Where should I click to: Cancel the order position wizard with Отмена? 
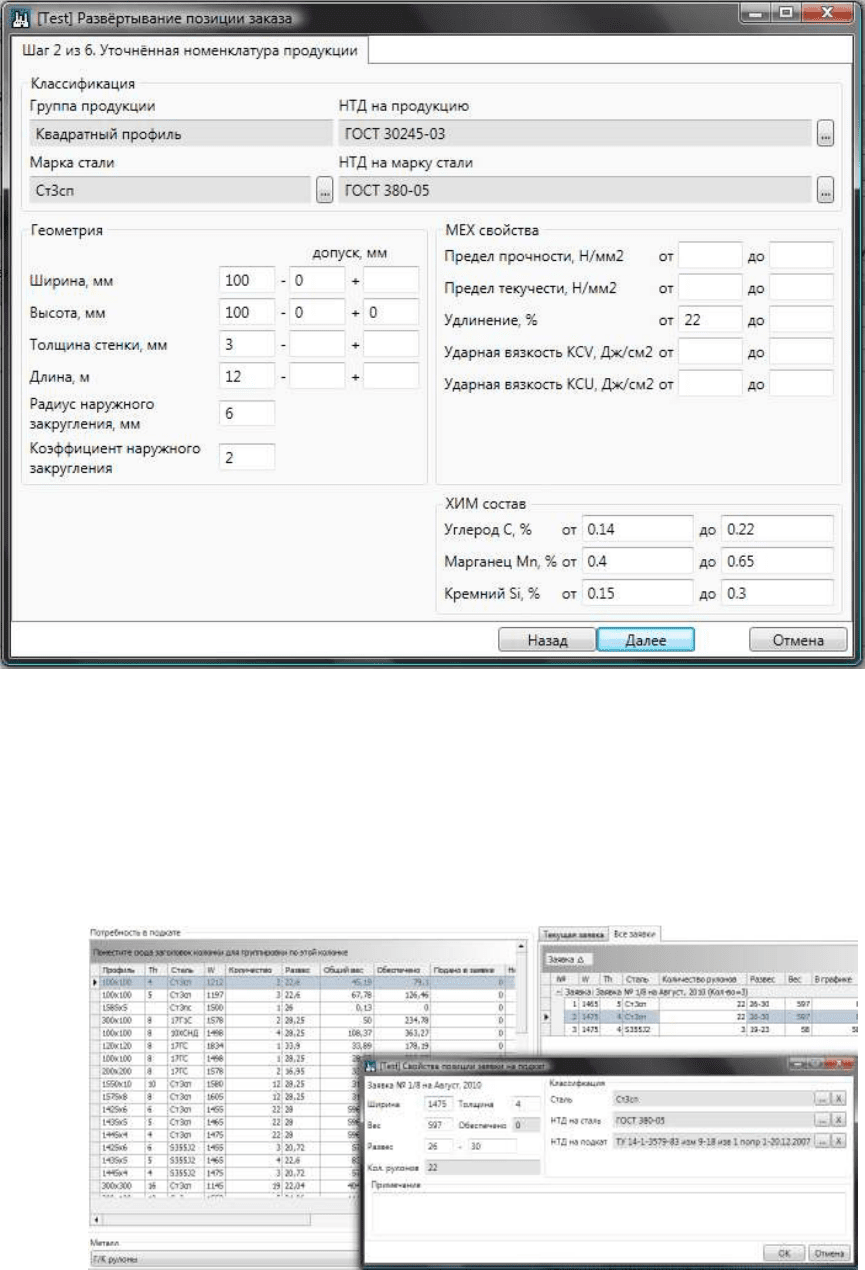[799, 641]
